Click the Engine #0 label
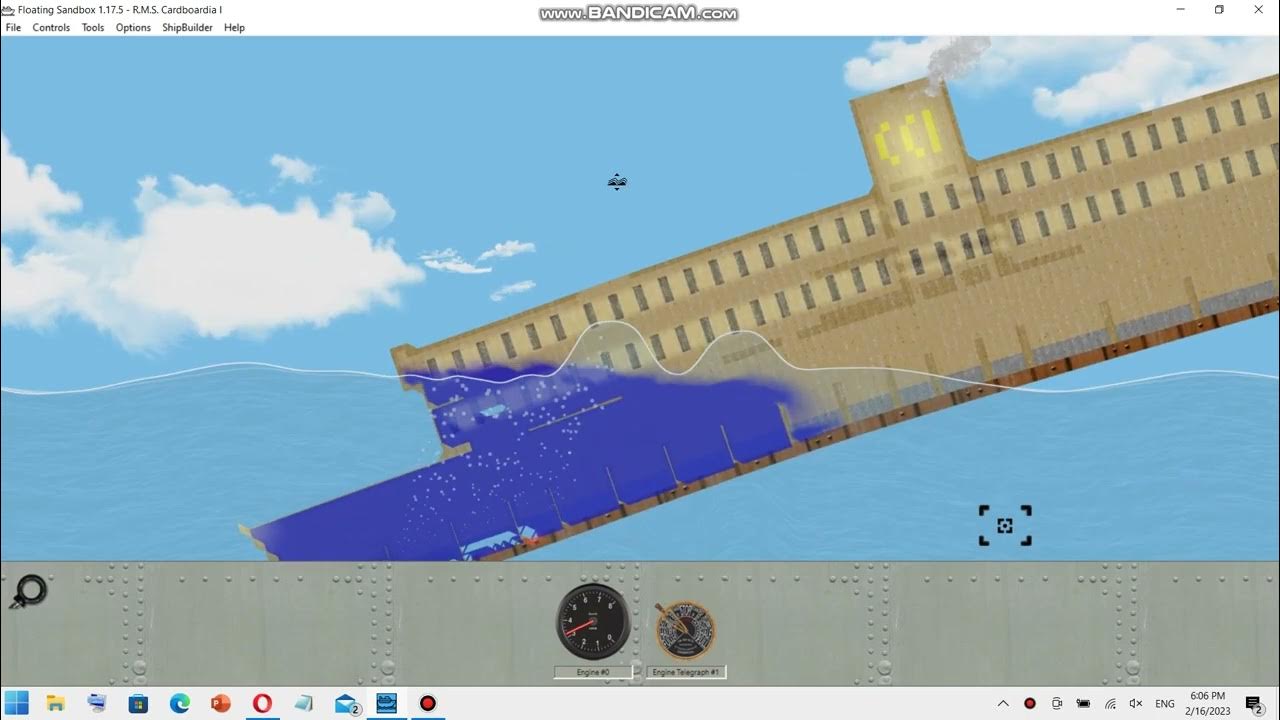Image resolution: width=1280 pixels, height=720 pixels. click(x=593, y=672)
